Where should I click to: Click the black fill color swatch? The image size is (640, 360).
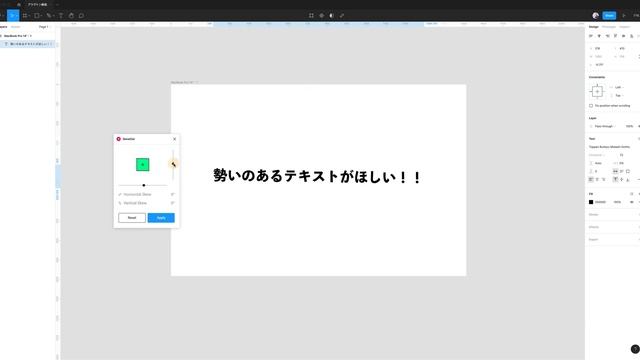coord(591,202)
